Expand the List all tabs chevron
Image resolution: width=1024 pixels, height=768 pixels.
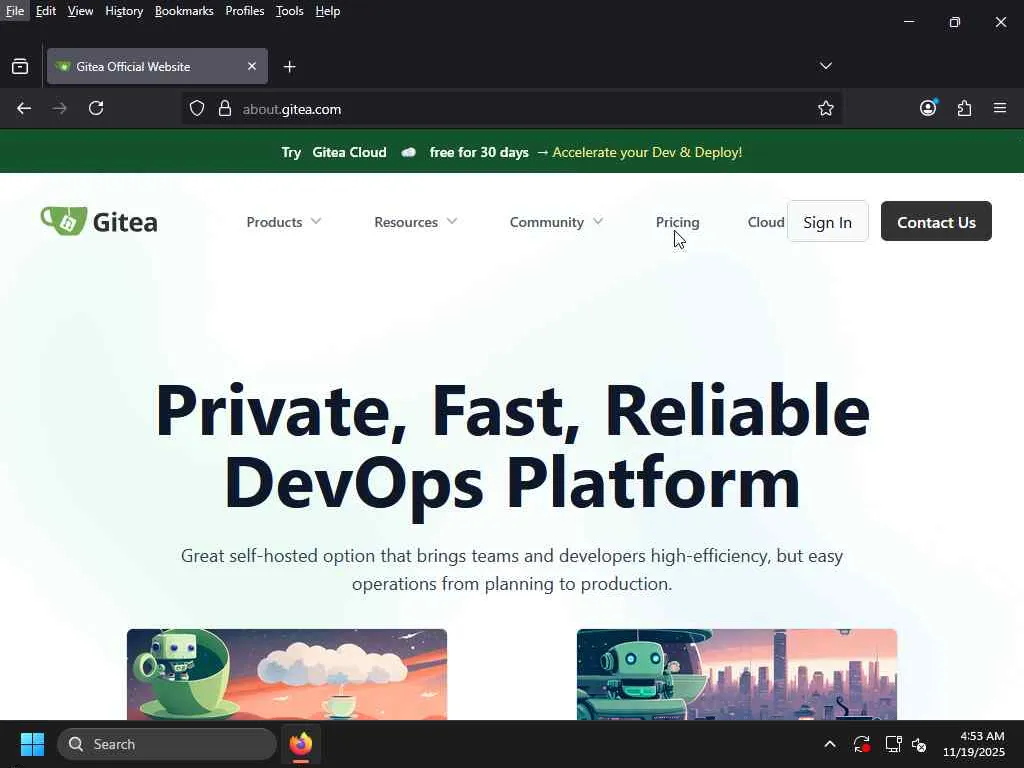tap(825, 66)
